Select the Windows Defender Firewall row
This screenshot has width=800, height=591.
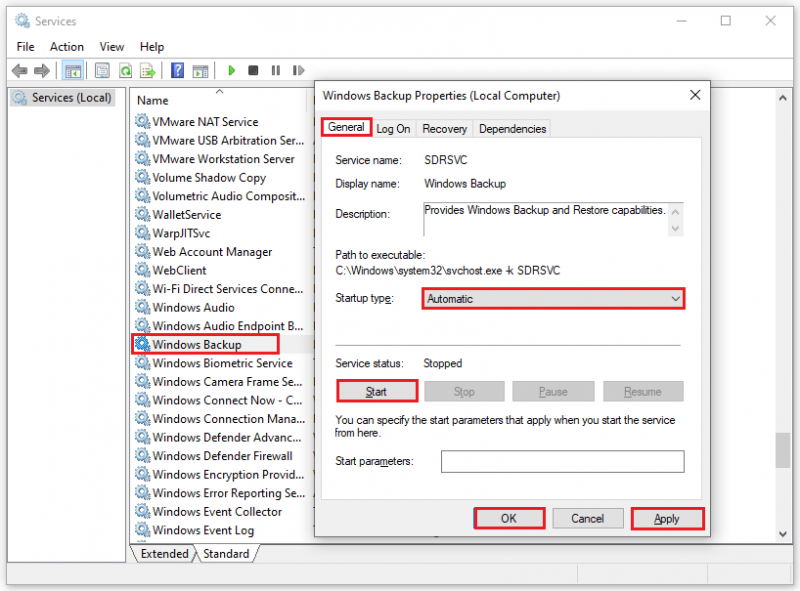(x=220, y=456)
